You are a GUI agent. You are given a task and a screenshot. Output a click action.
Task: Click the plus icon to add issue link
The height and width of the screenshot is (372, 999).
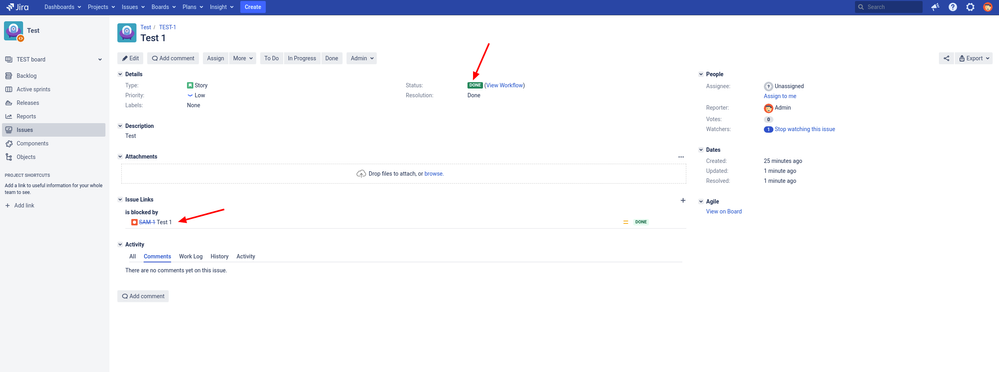(x=683, y=200)
